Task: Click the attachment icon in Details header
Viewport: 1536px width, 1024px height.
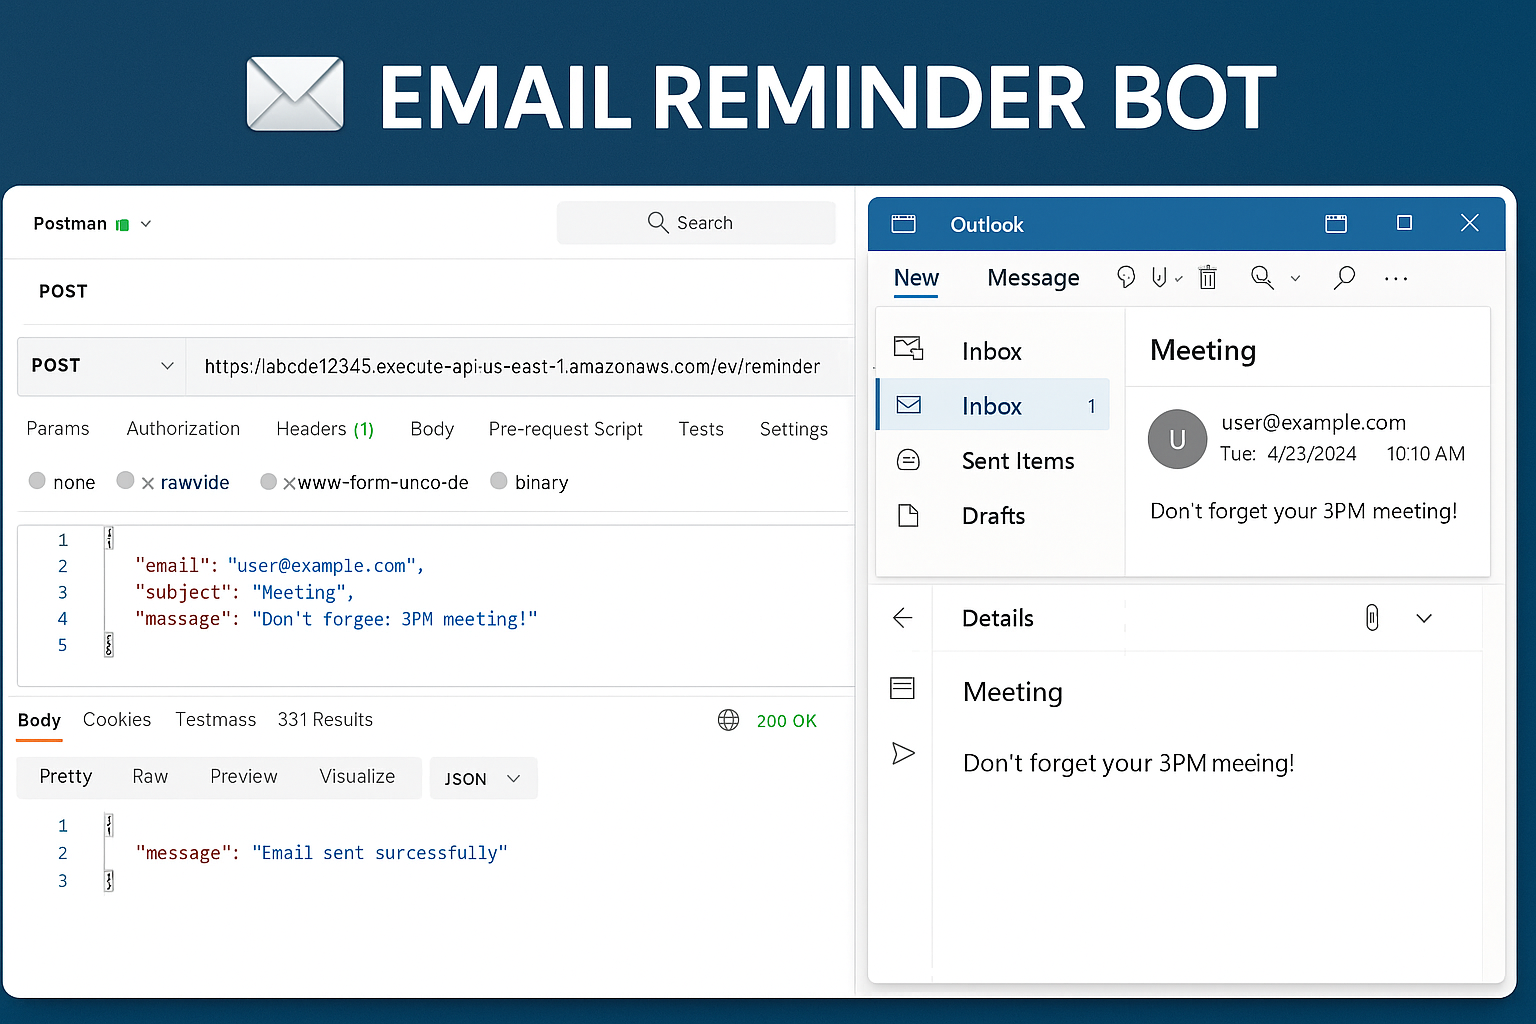Action: point(1372,618)
